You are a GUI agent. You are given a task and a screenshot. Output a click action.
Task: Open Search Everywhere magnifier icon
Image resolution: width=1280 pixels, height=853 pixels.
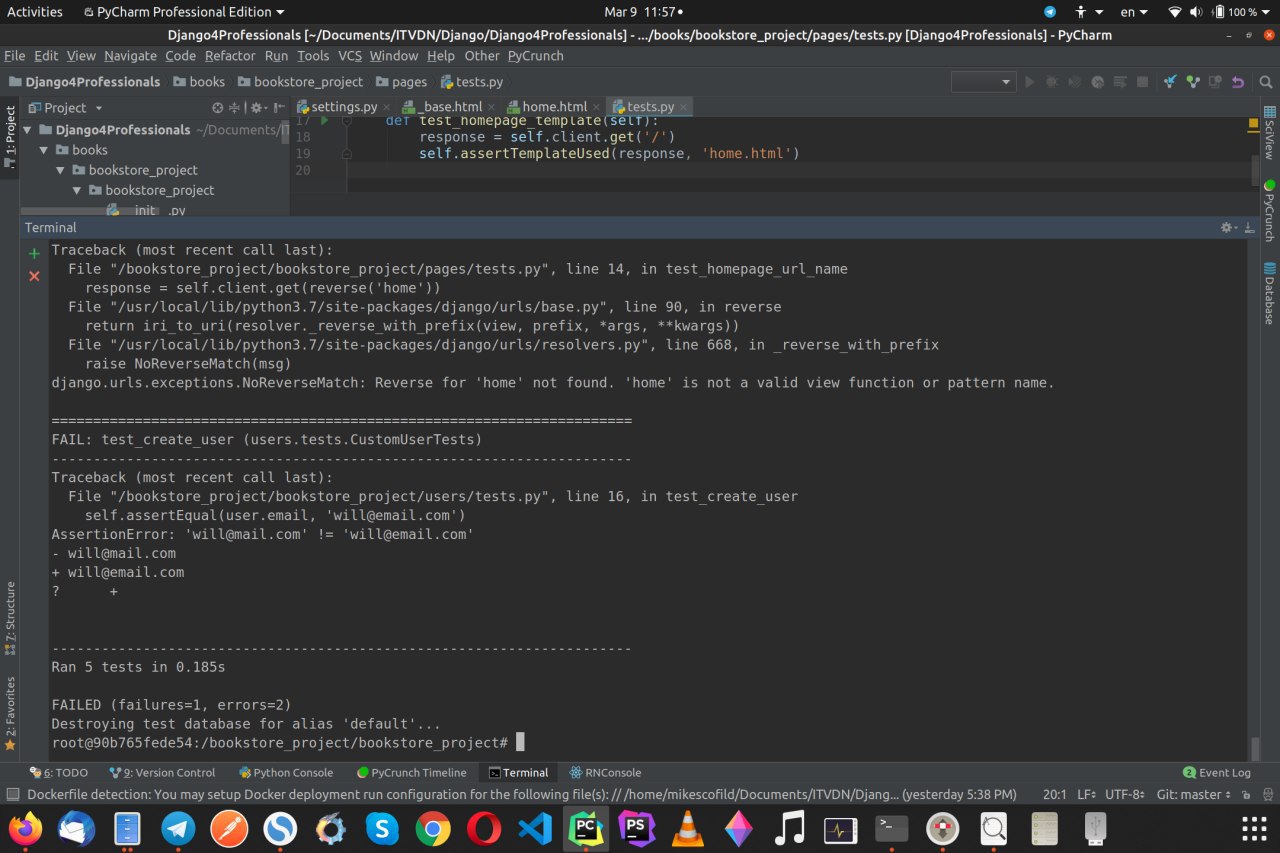[1265, 82]
